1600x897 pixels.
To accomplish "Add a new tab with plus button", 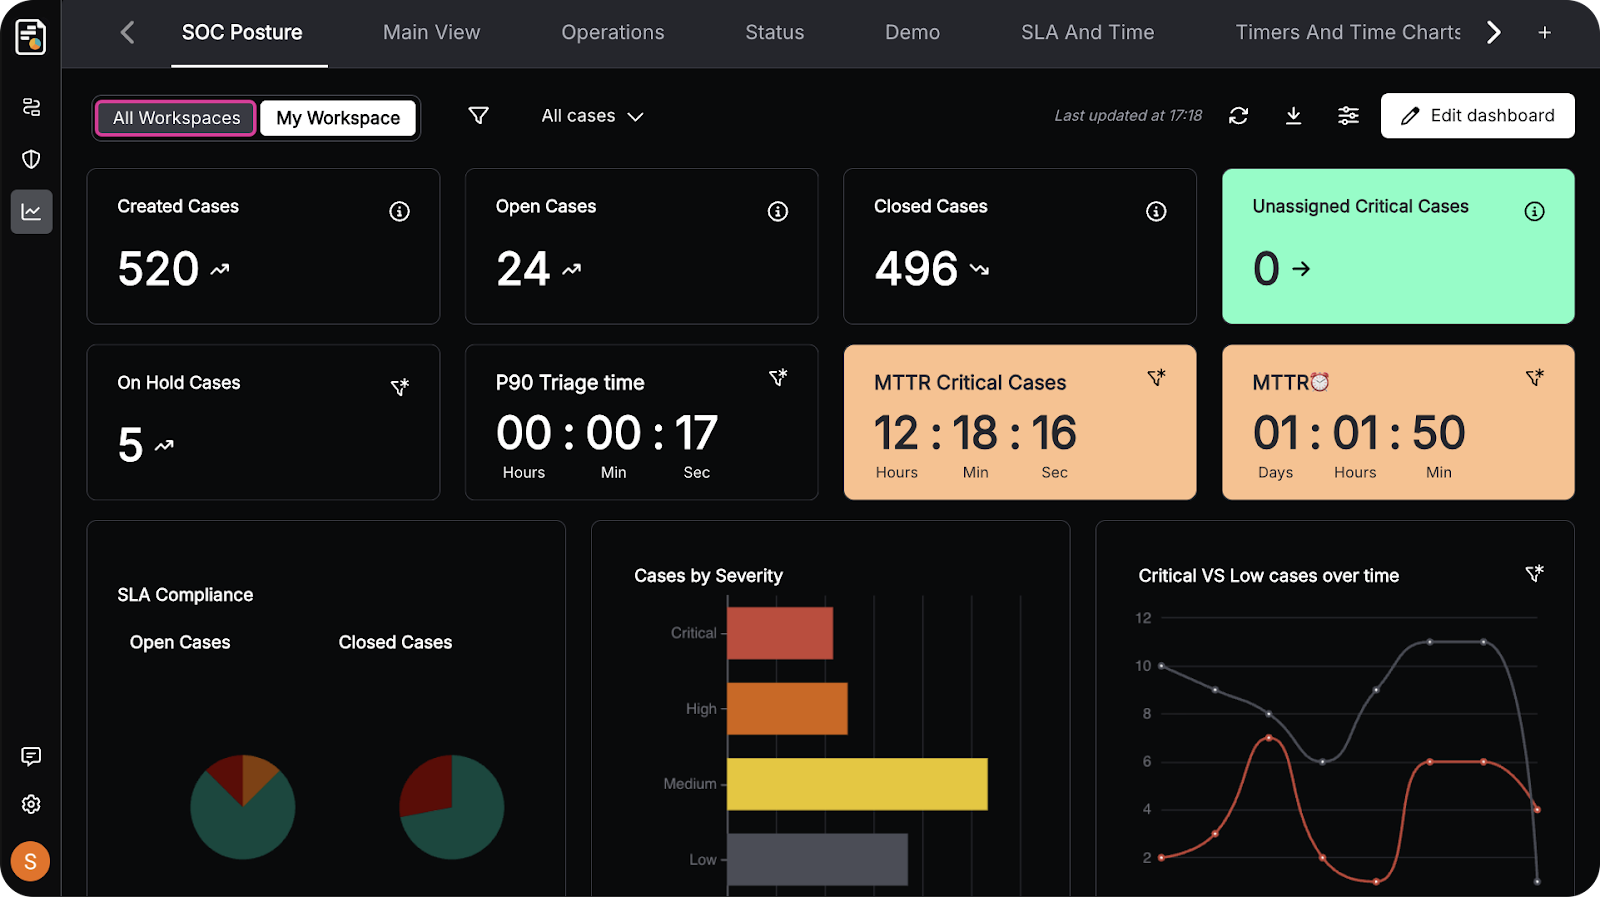I will tap(1544, 33).
